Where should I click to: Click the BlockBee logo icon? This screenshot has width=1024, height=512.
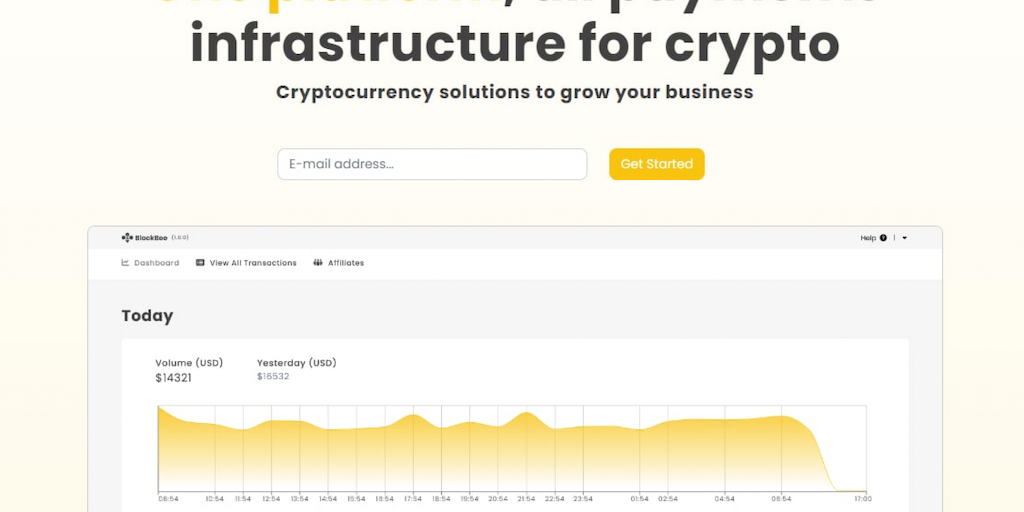tap(127, 238)
